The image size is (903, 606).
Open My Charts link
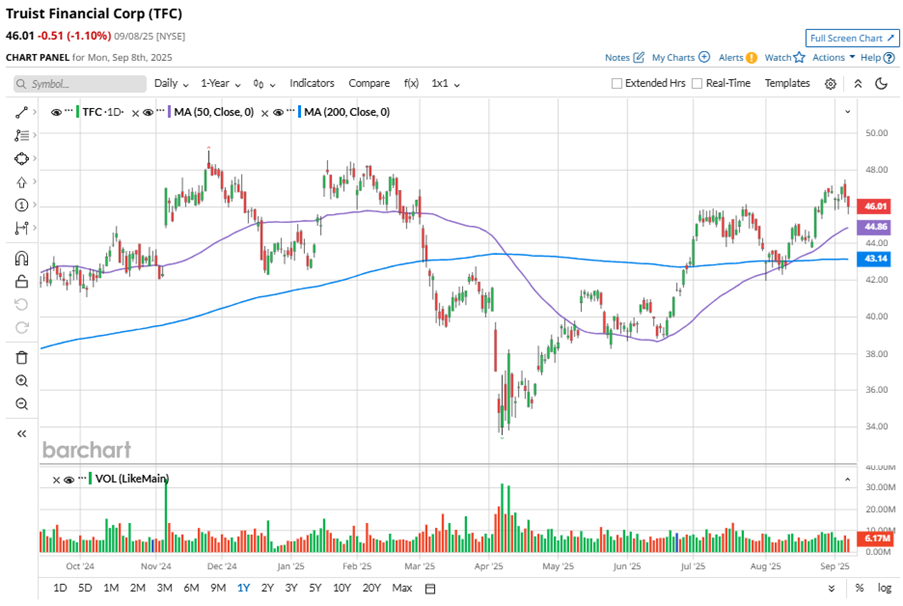point(681,58)
